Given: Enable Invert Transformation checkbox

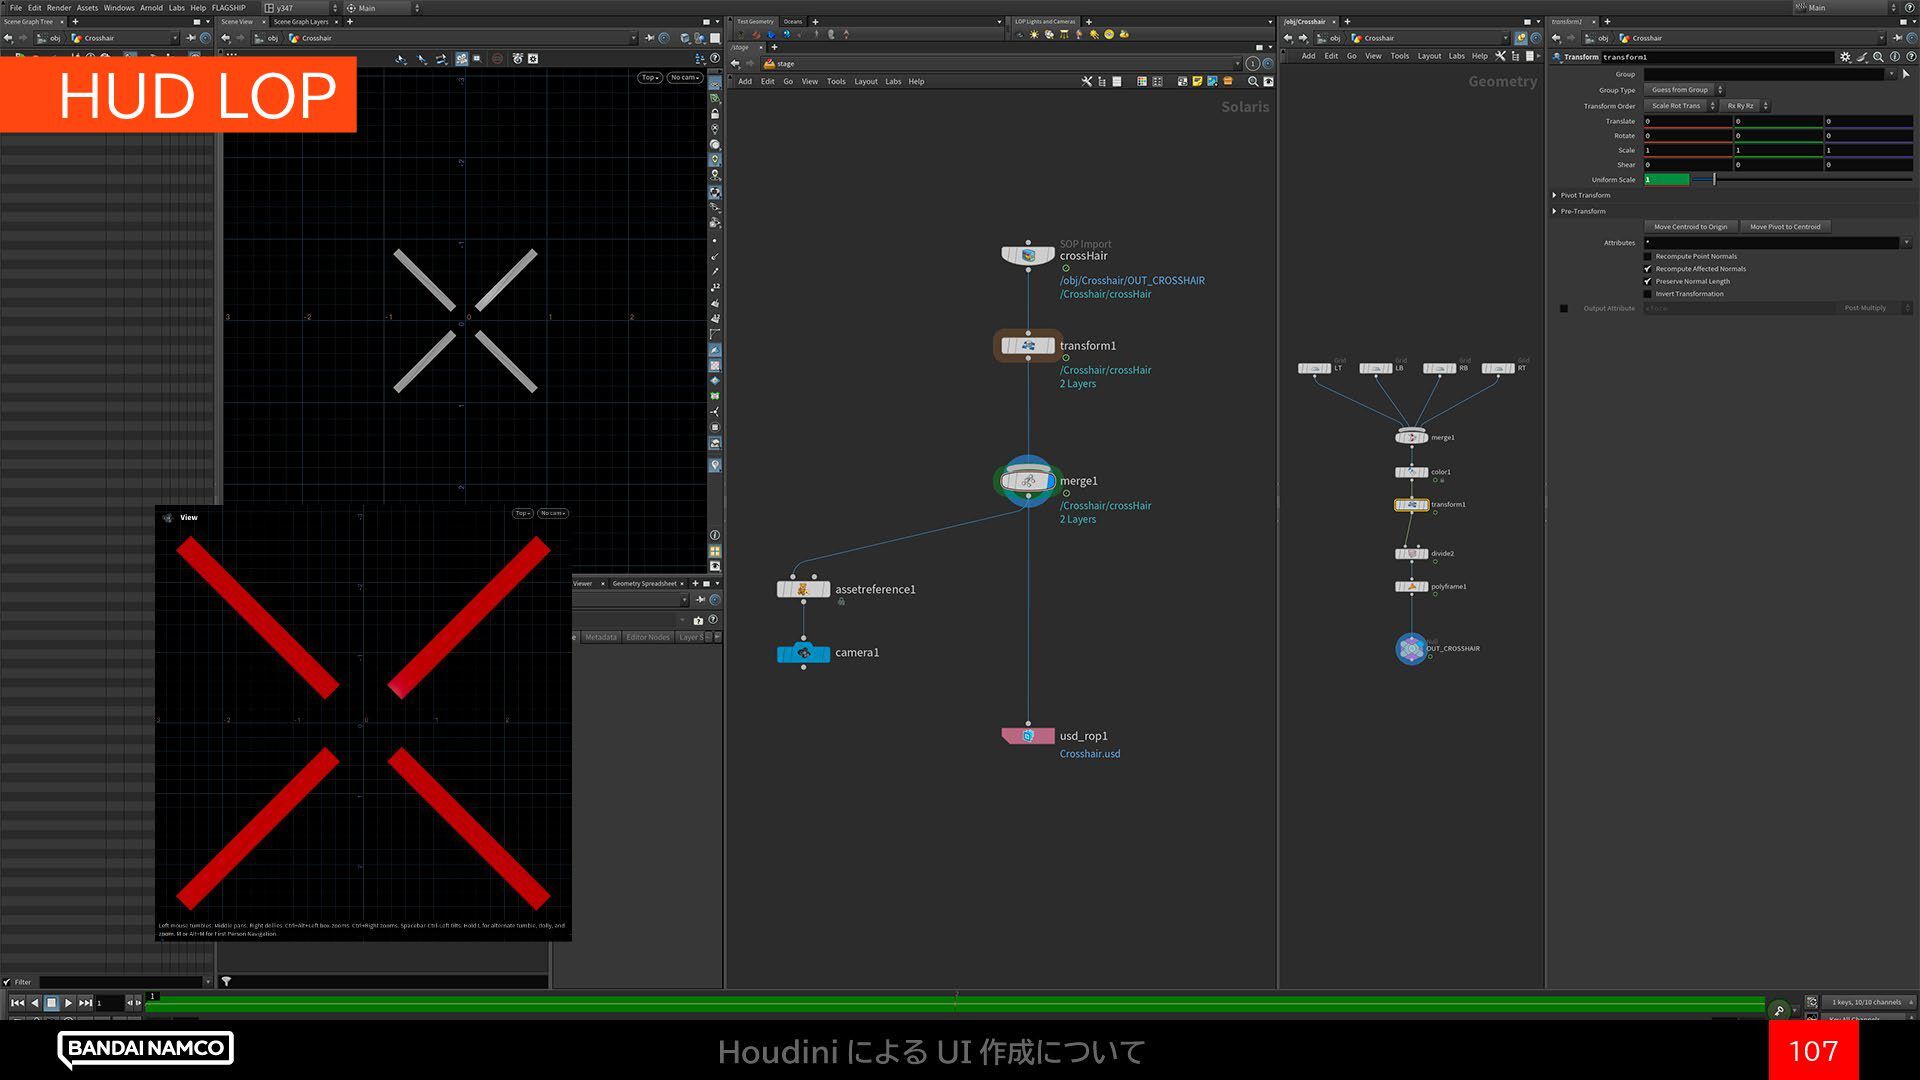Looking at the screenshot, I should [1648, 294].
